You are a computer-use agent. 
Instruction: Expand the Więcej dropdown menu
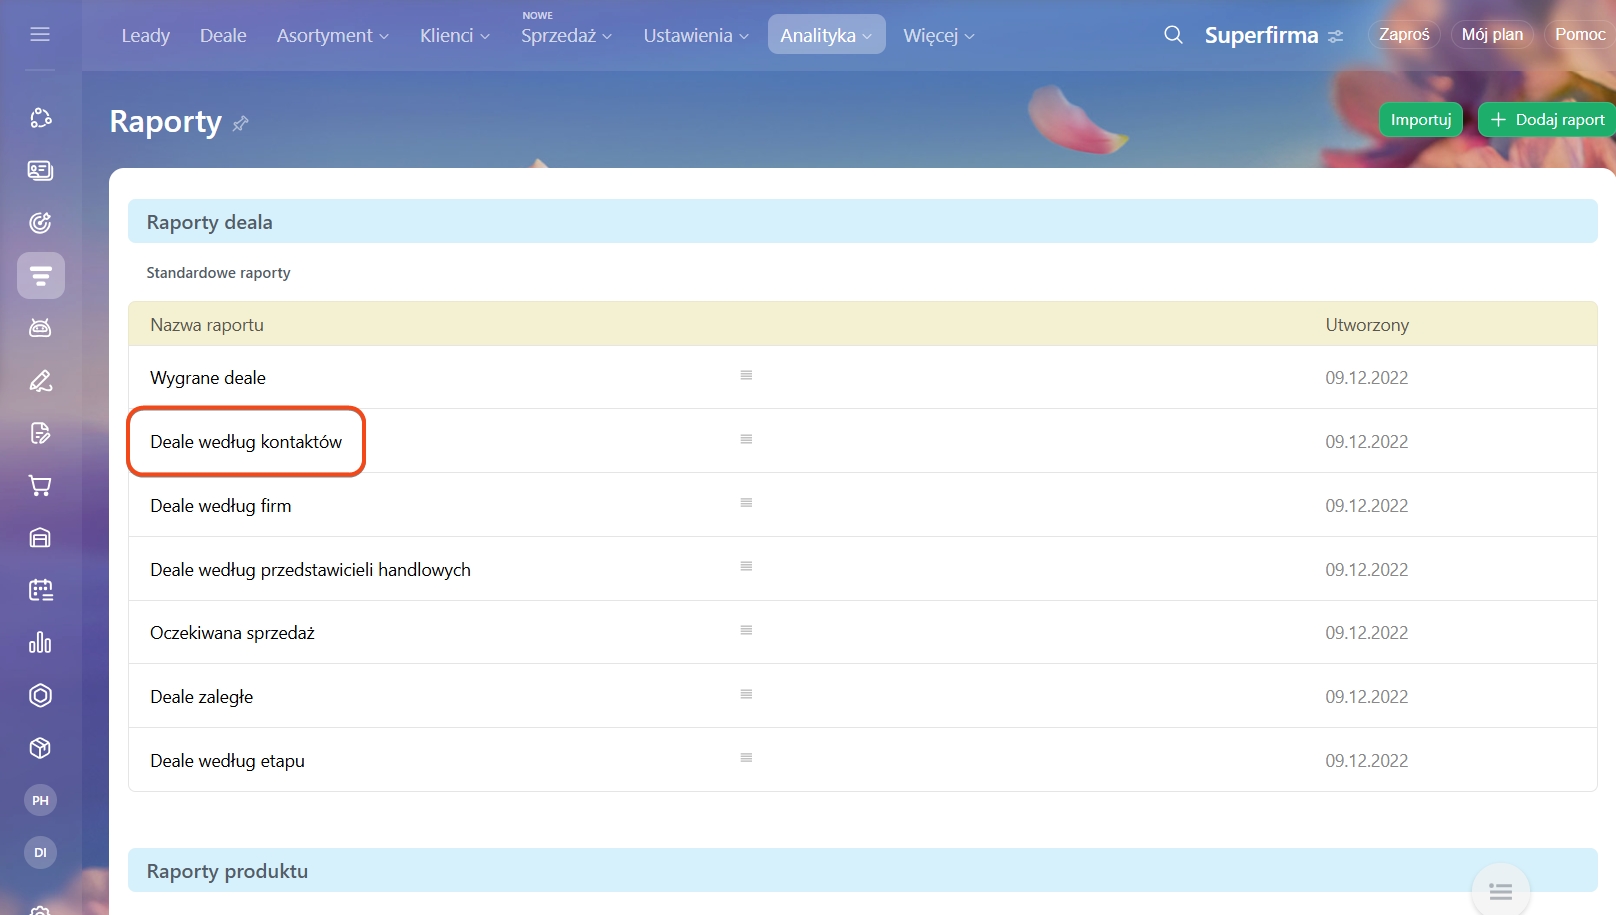coord(938,36)
